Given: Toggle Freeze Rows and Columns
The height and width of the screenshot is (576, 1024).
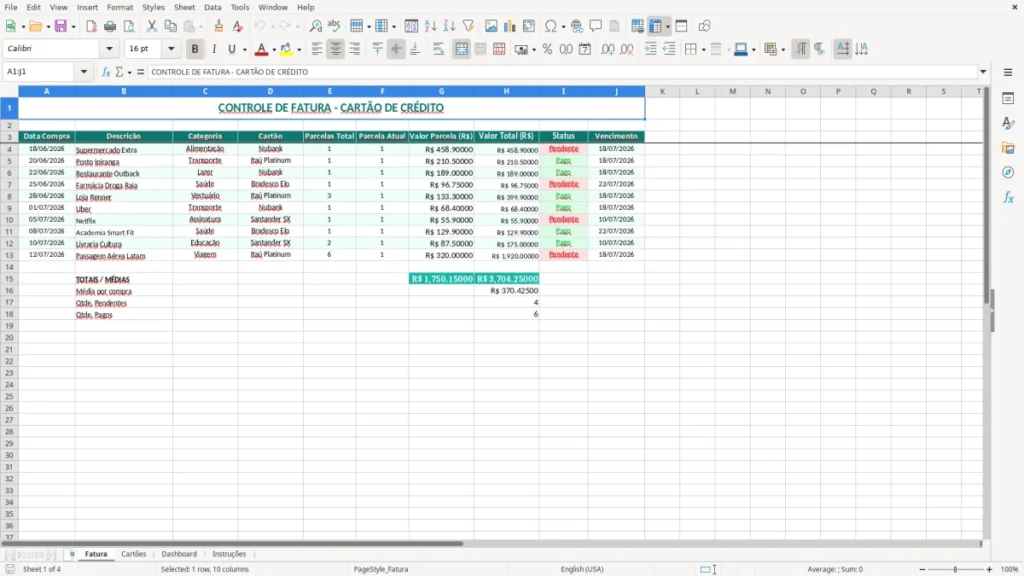Looking at the screenshot, I should pos(655,26).
